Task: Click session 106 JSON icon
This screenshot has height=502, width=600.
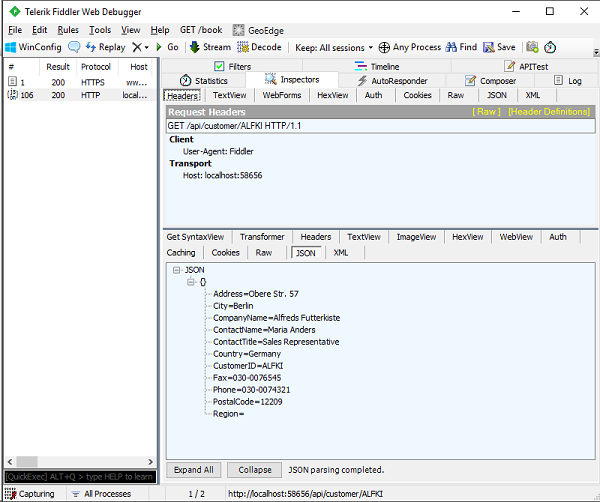Action: tap(13, 95)
